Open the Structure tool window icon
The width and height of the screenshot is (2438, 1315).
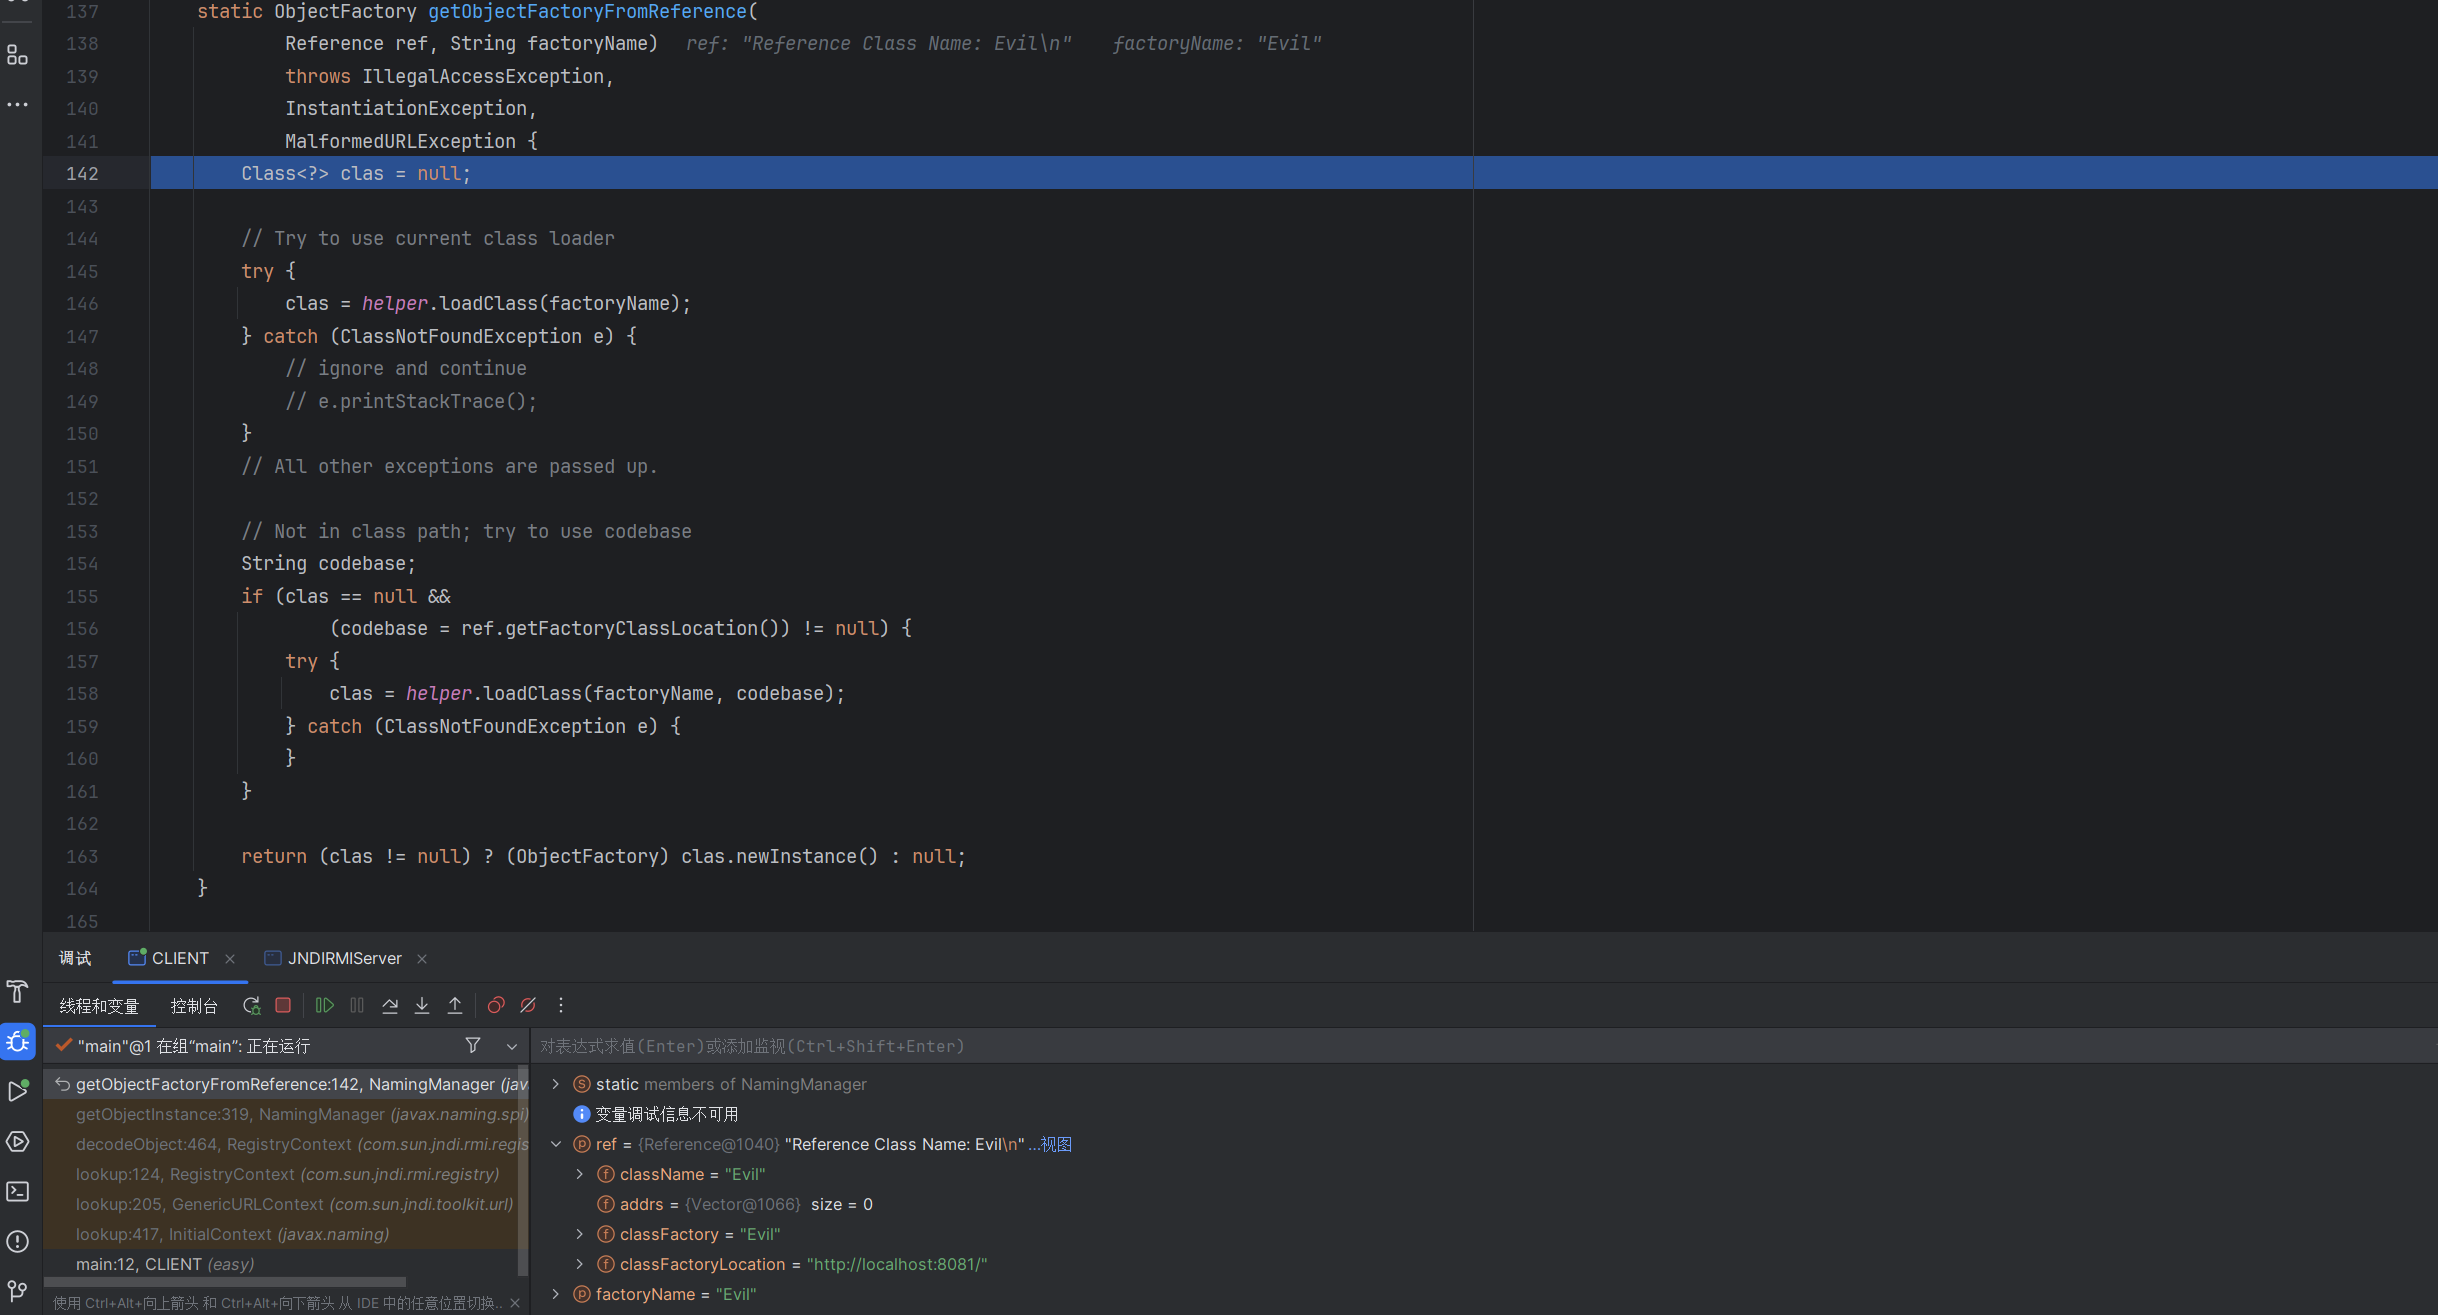coord(17,55)
